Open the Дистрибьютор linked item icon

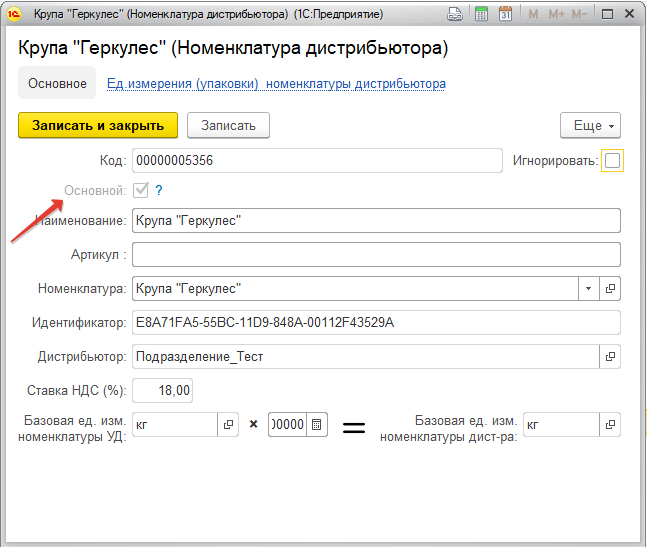[610, 356]
